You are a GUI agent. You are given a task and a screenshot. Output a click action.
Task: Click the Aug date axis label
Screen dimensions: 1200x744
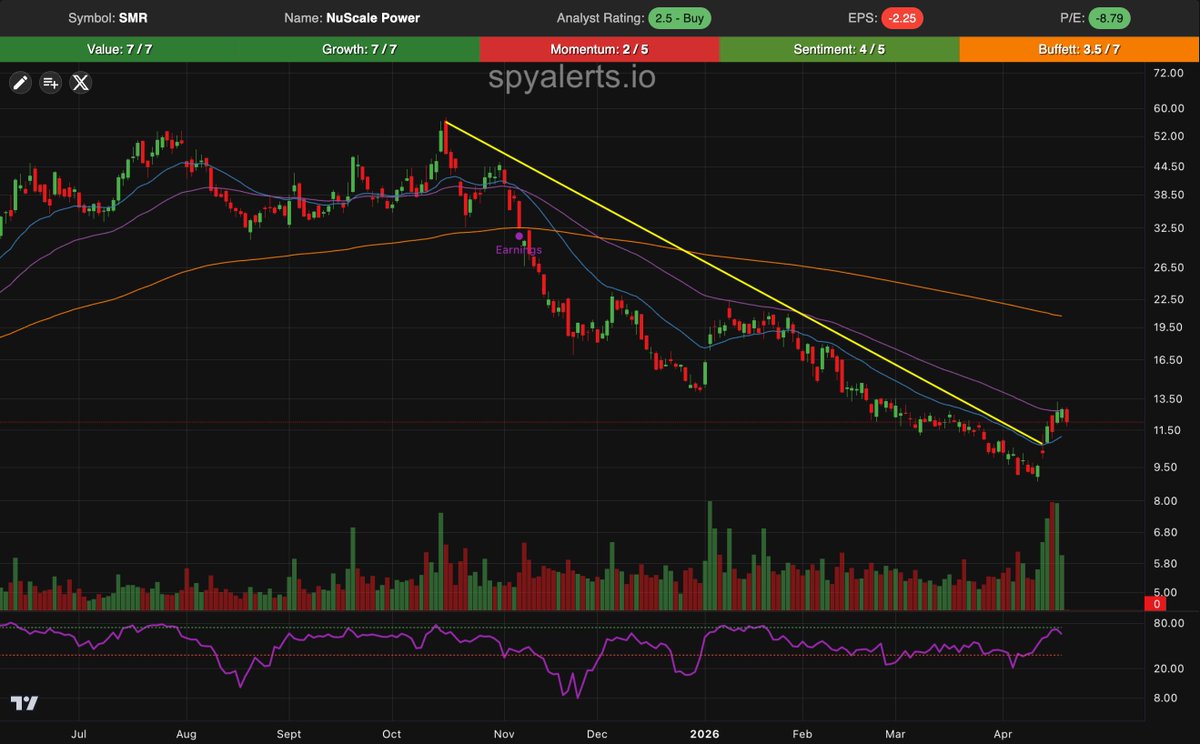pos(187,734)
